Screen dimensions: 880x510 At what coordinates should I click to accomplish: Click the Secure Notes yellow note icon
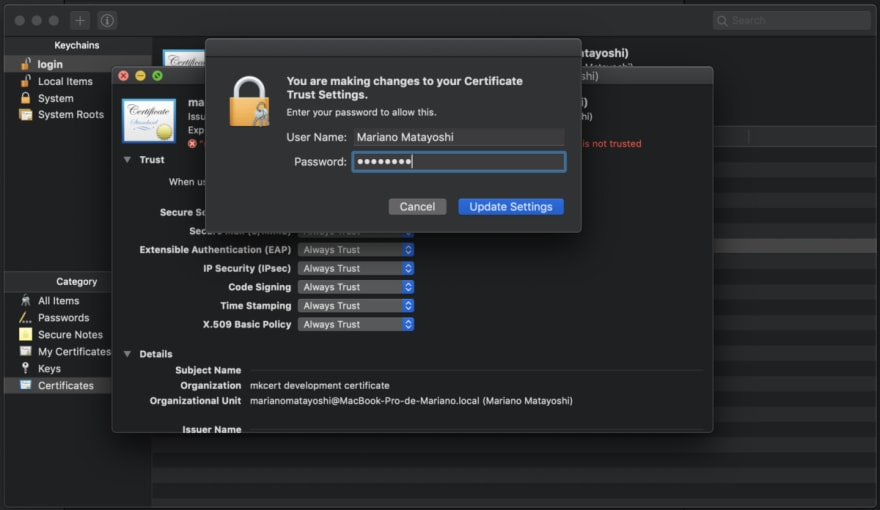click(x=25, y=334)
